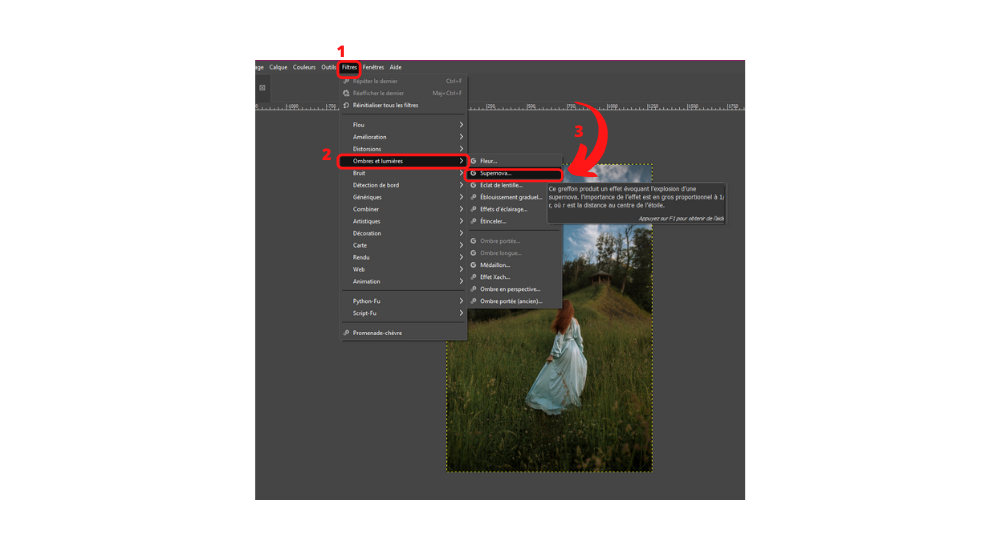Viewport: 1000px width, 560px height.
Task: Choose Ombre portée (ancien)... filter
Action: [515, 302]
